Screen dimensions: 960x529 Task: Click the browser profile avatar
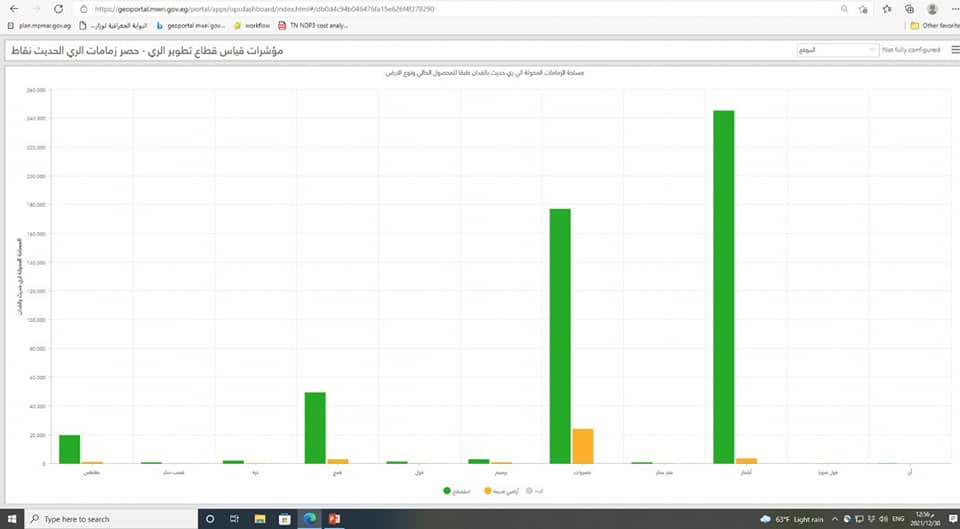tap(932, 9)
